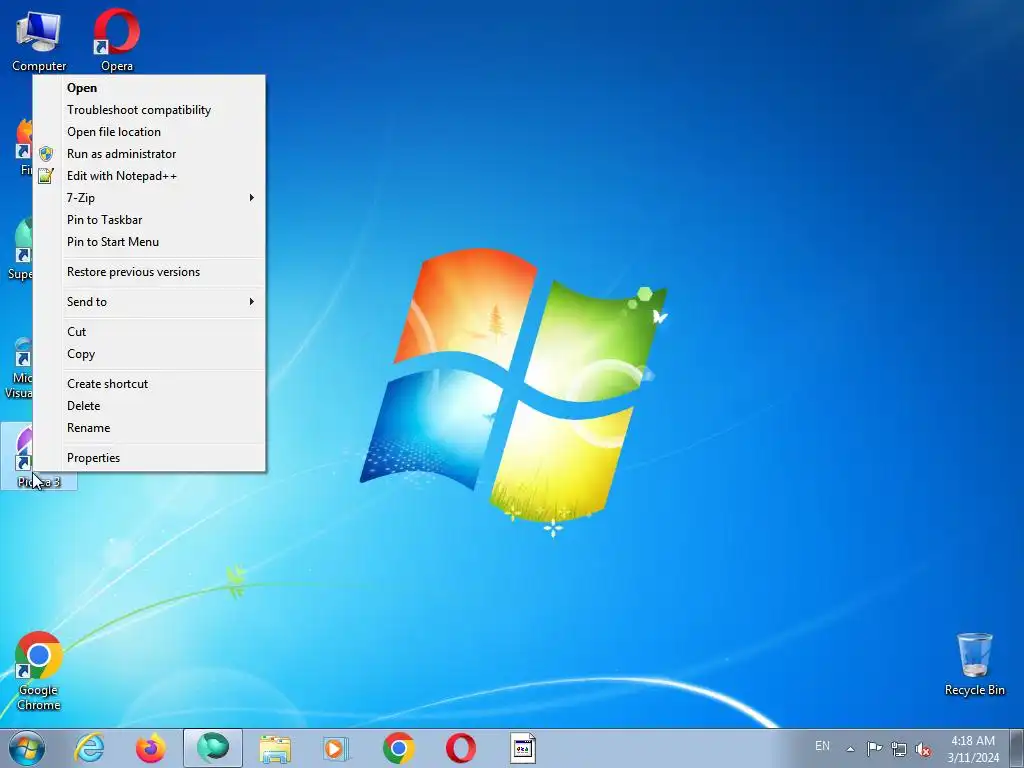The width and height of the screenshot is (1024, 768).
Task: Switch to the active green globe taskbar app
Action: [213, 748]
